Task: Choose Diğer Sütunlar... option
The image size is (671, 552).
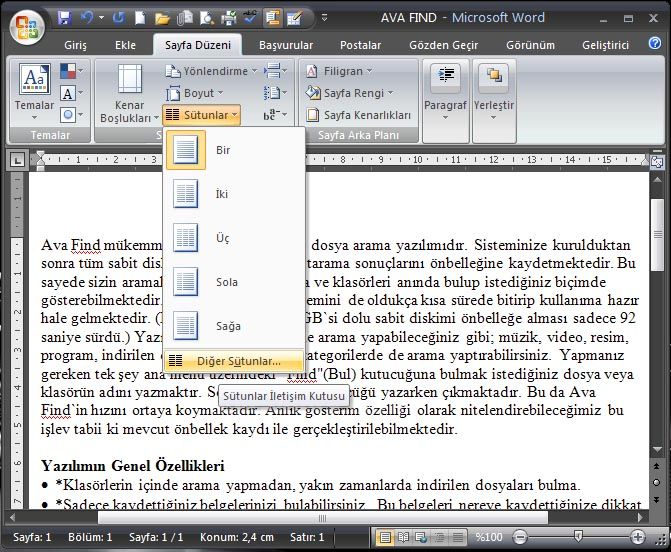Action: [234, 361]
